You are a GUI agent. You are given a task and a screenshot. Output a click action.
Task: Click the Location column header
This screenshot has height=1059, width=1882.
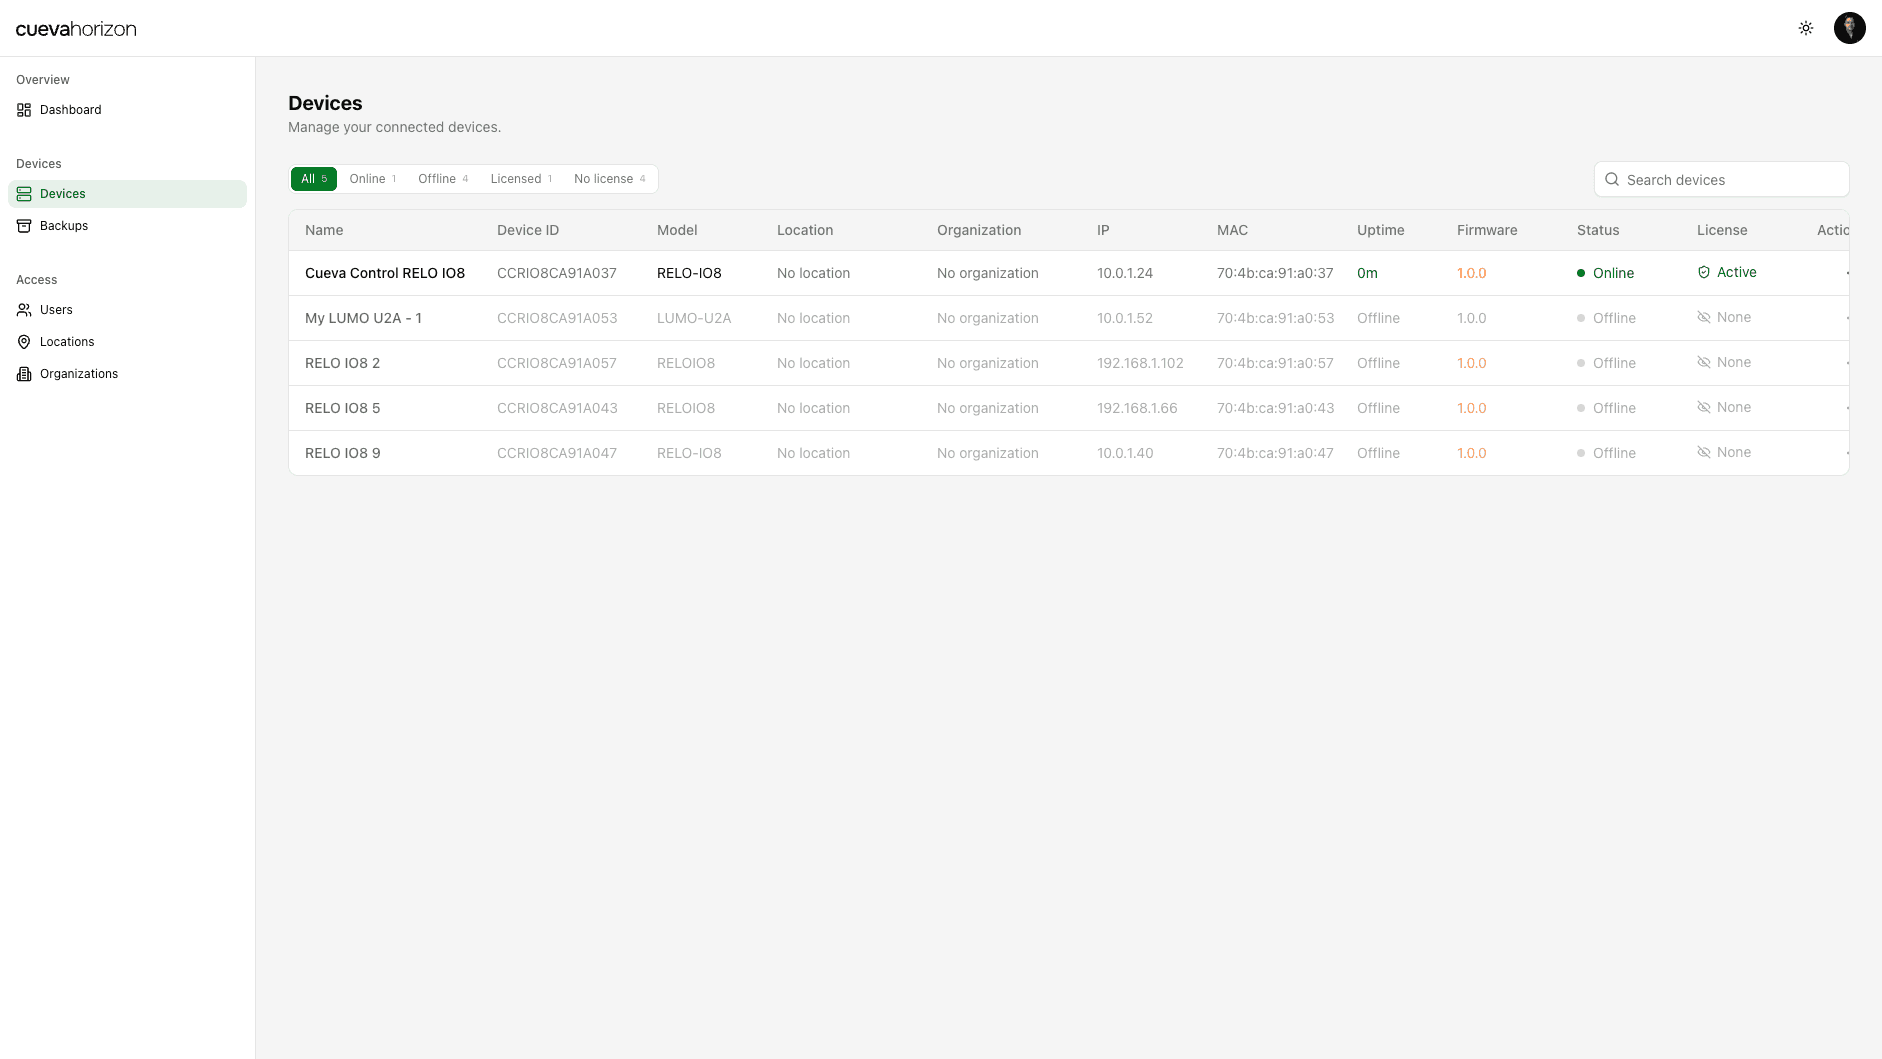pos(805,230)
